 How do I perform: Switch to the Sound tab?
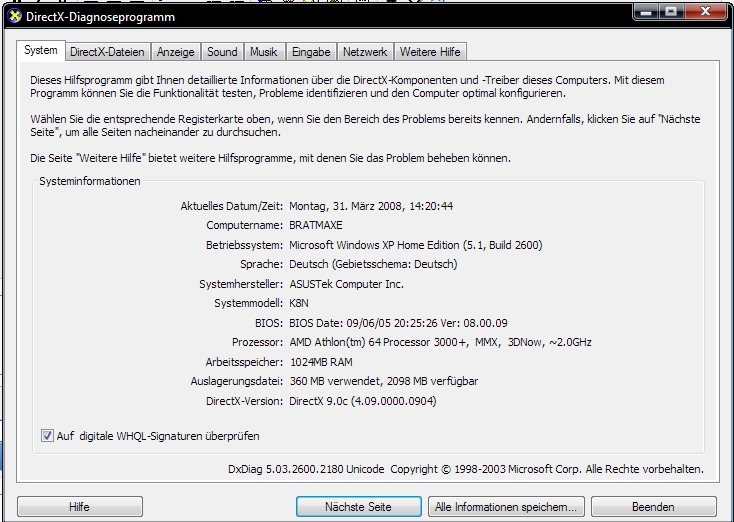pyautogui.click(x=222, y=52)
